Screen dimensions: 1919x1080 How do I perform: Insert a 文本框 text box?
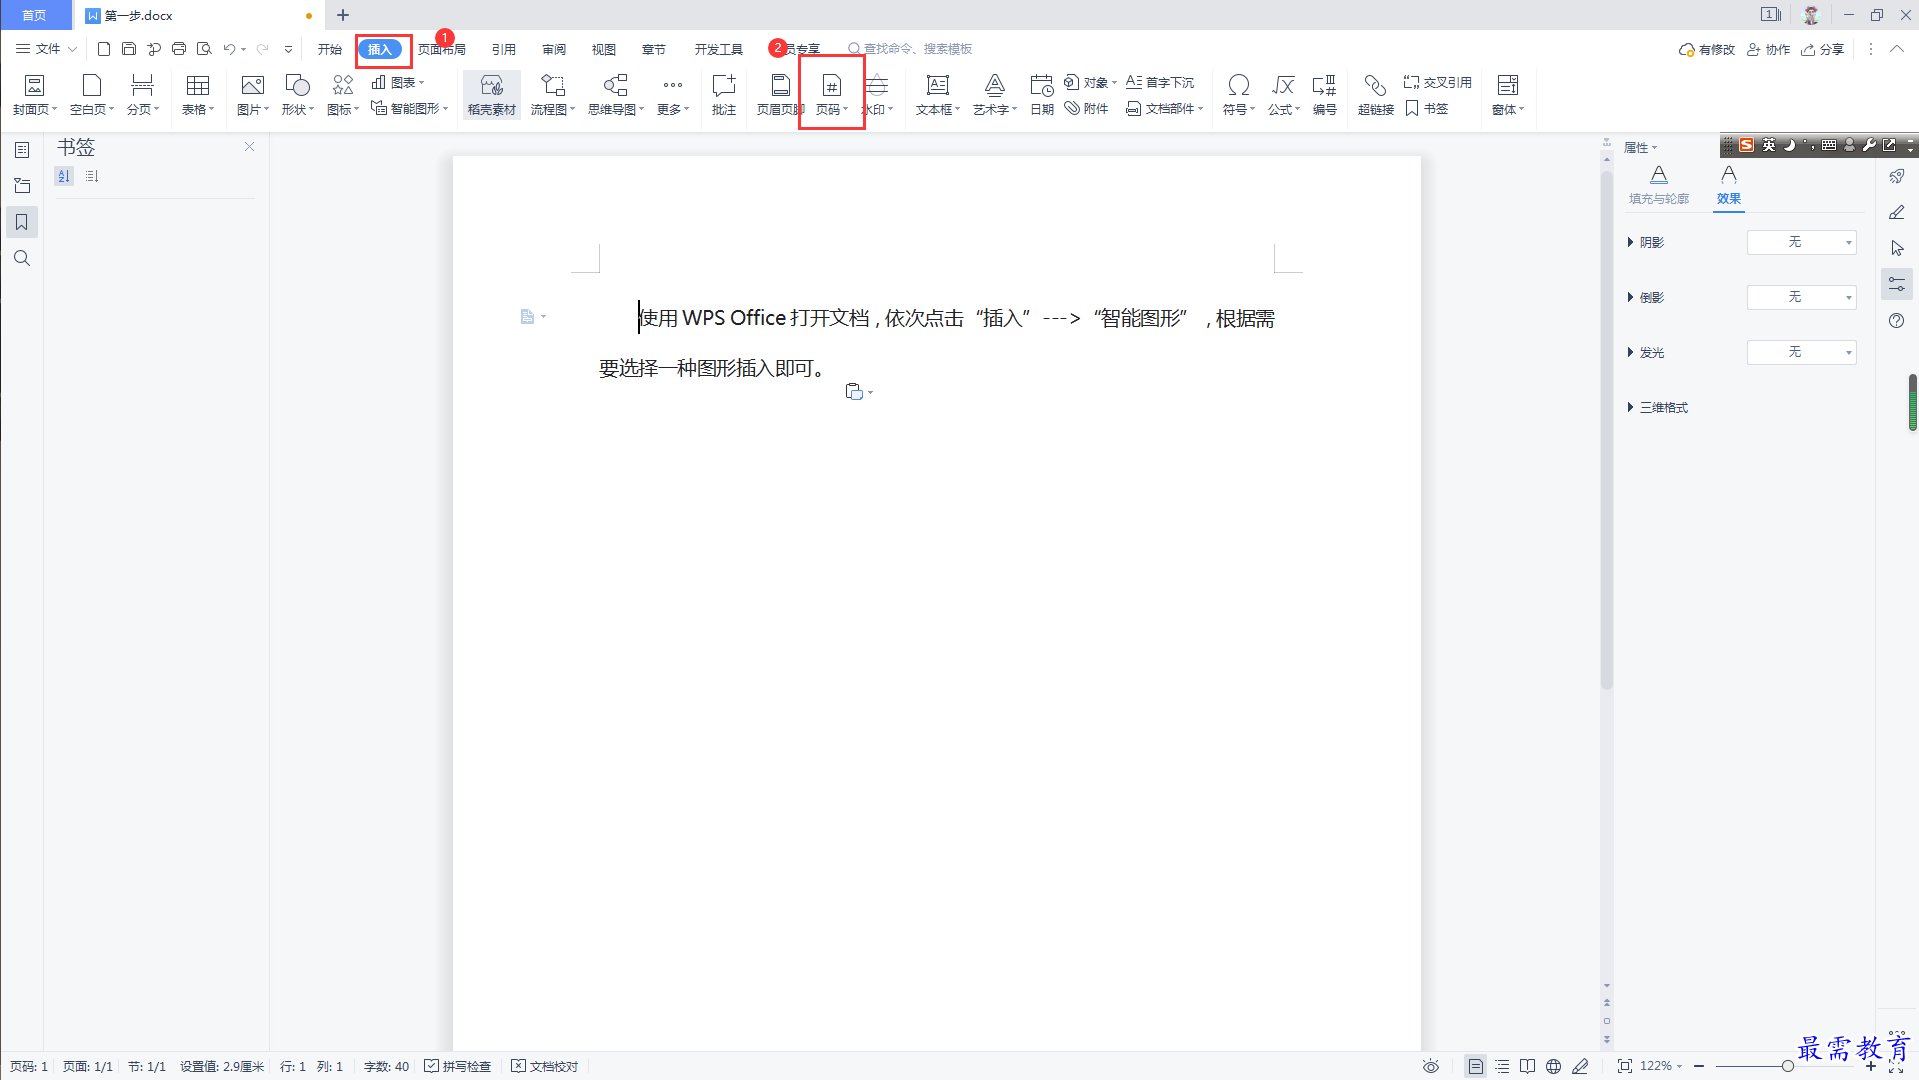click(938, 95)
